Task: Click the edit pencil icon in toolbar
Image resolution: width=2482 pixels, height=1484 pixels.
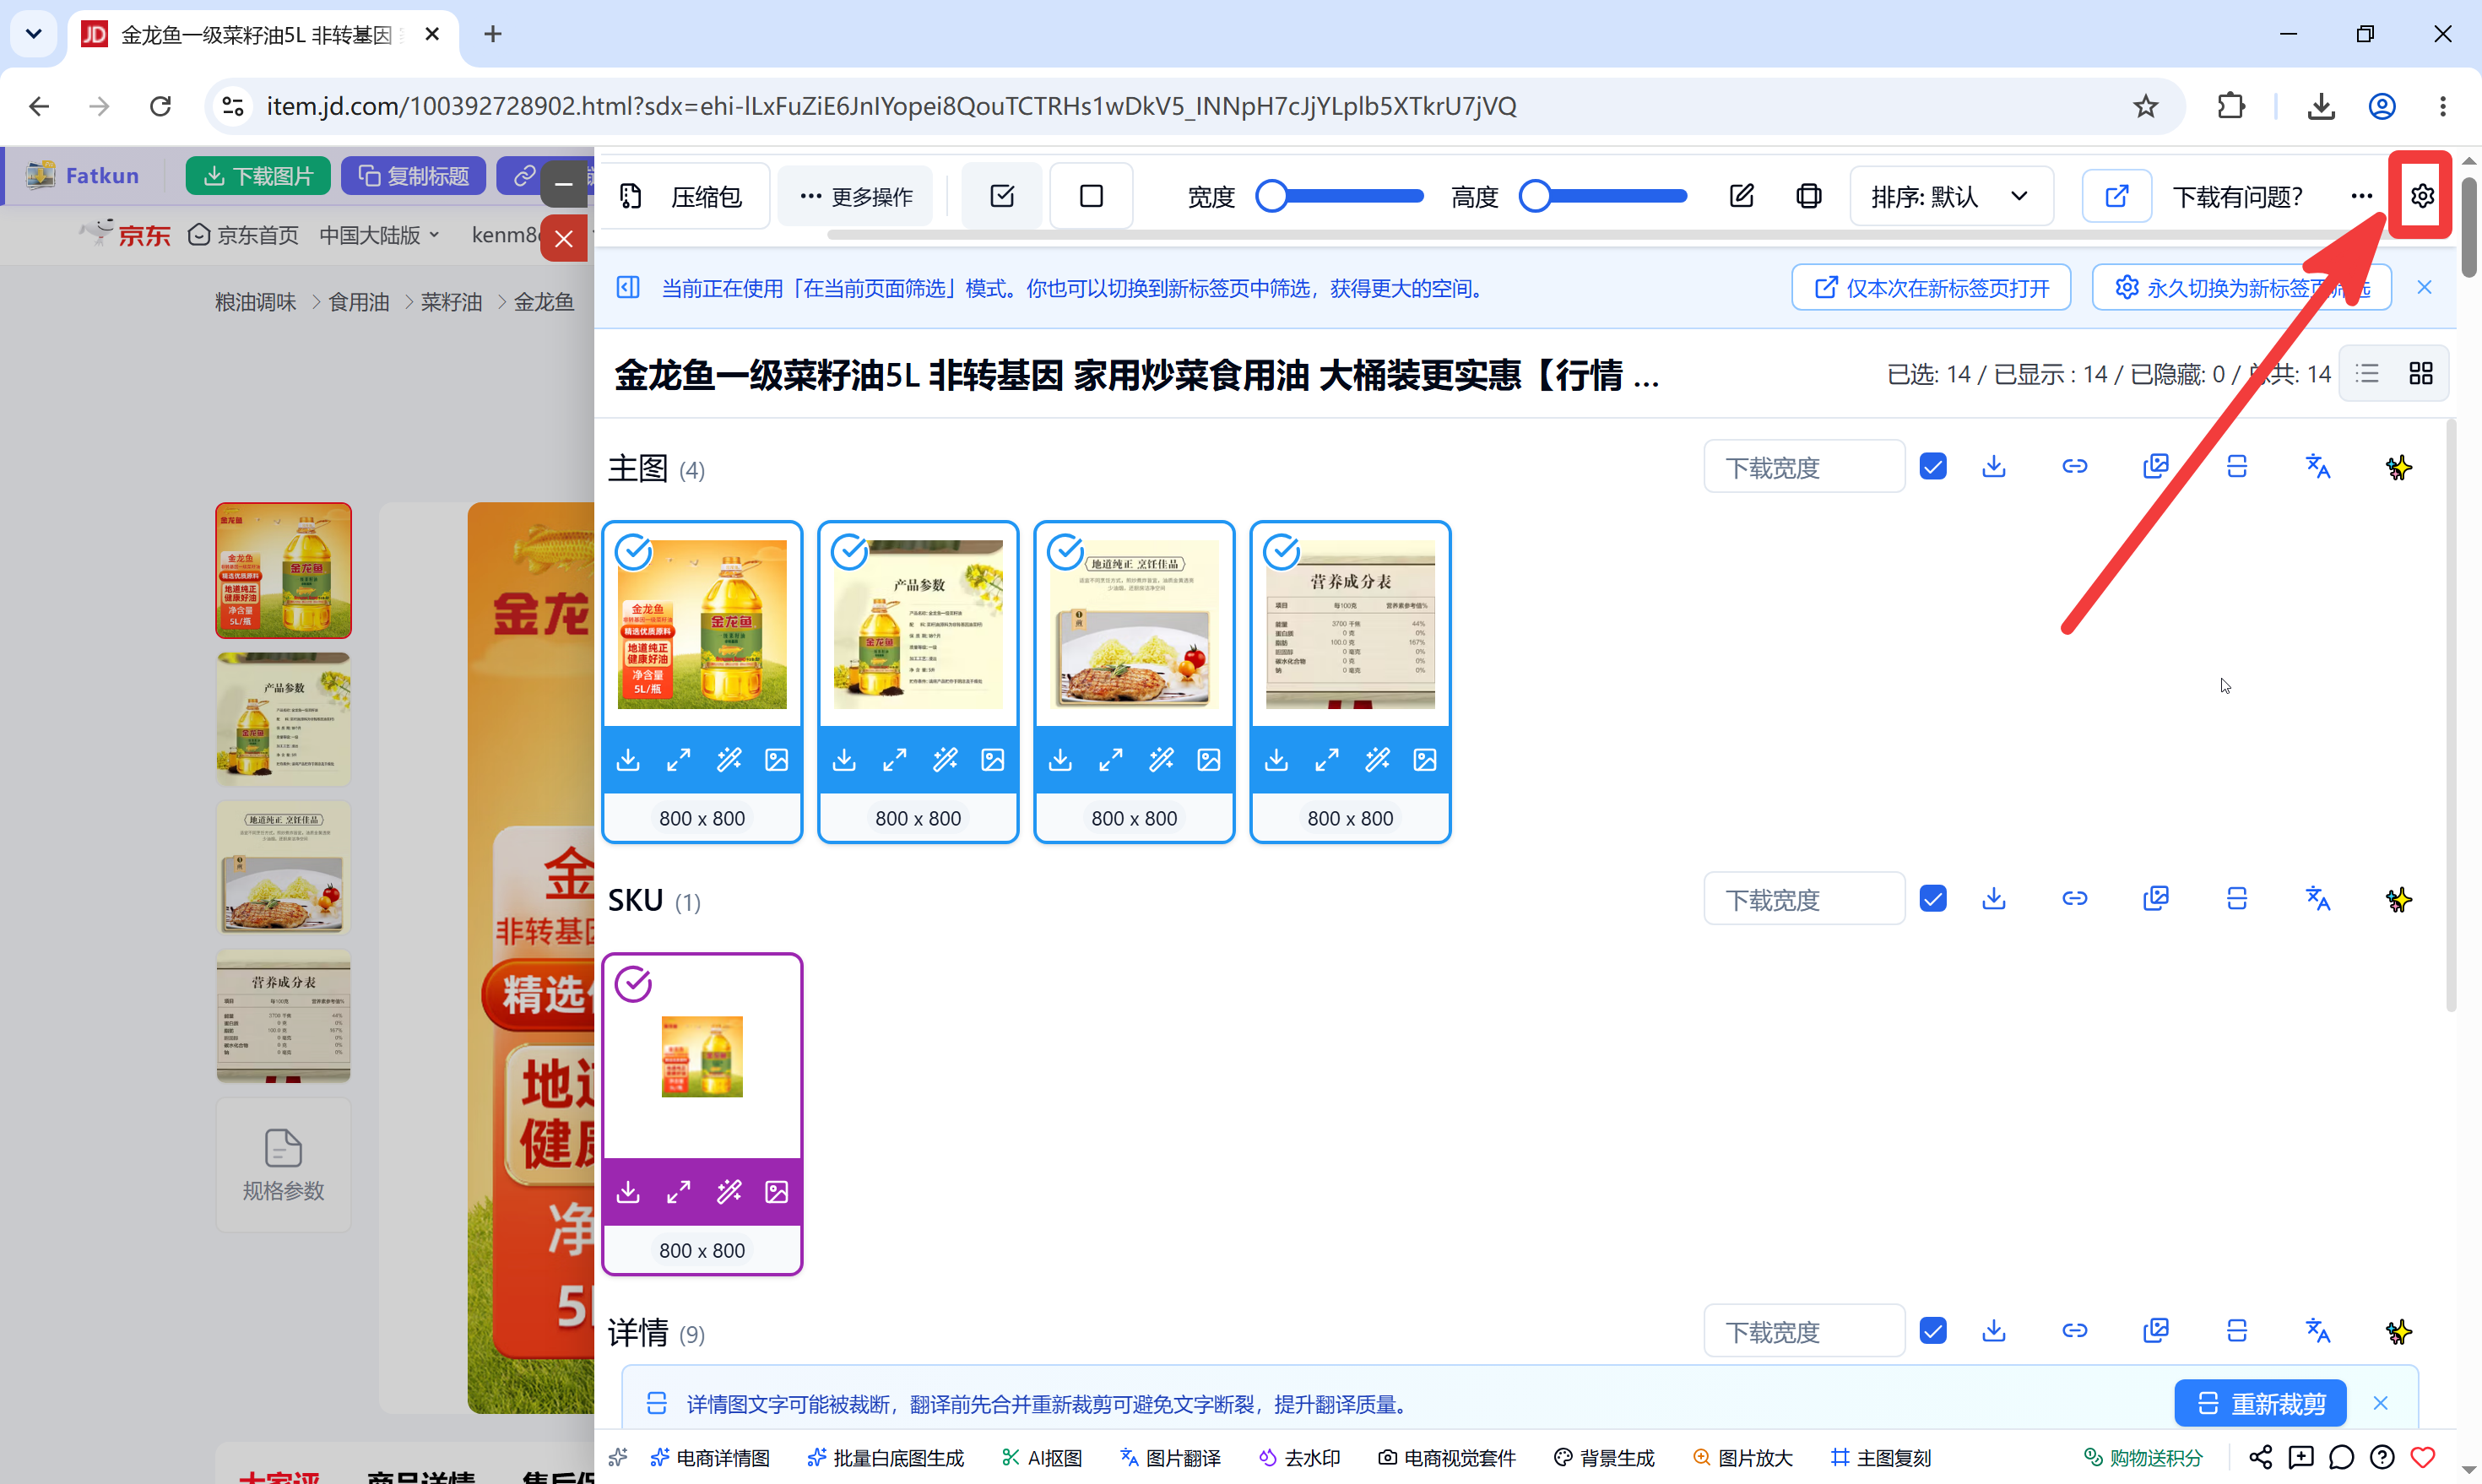Action: tap(1741, 196)
